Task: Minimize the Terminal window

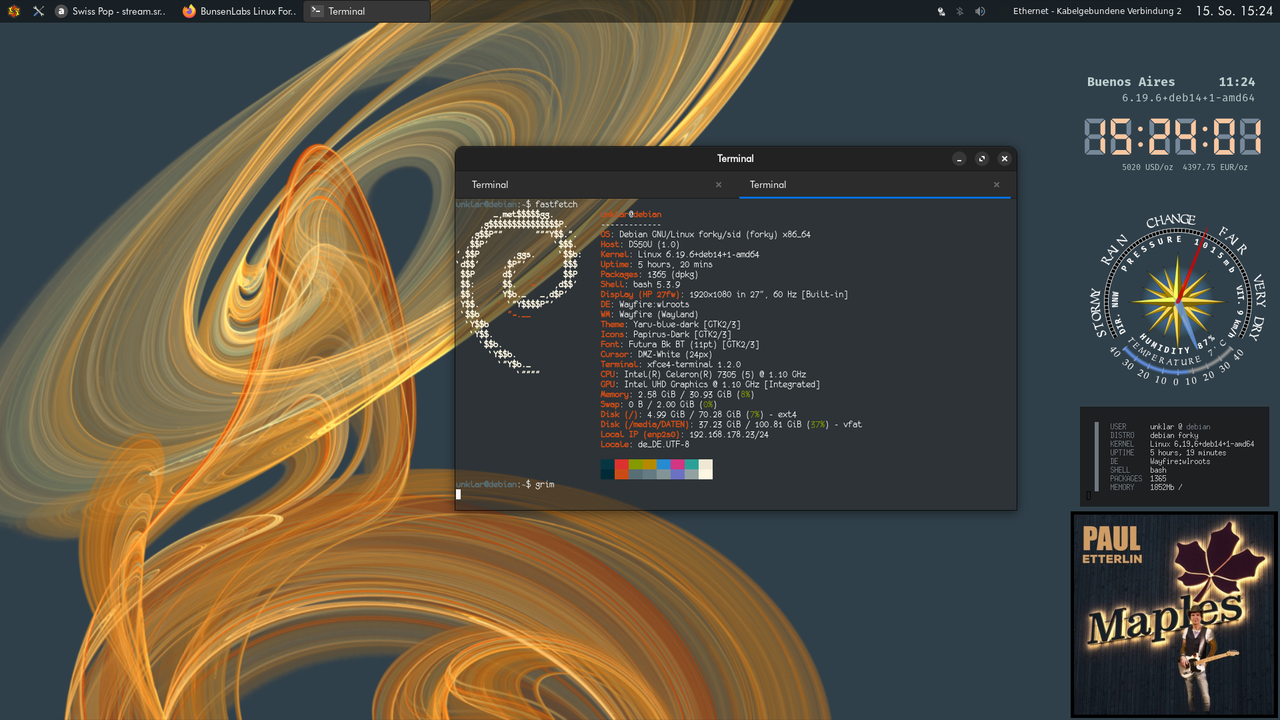Action: 959,159
